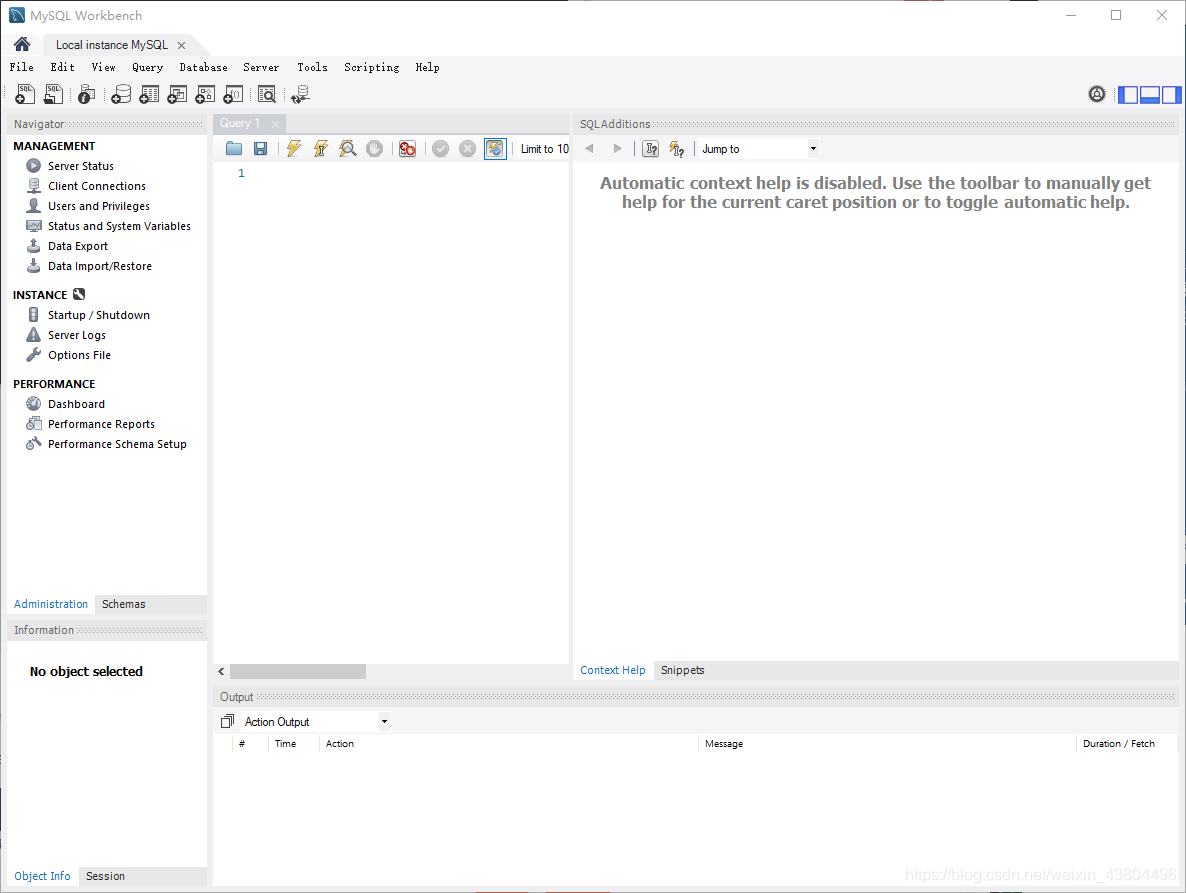The image size is (1186, 893).
Task: Open the Action Output dropdown in the Output panel
Action: point(384,721)
